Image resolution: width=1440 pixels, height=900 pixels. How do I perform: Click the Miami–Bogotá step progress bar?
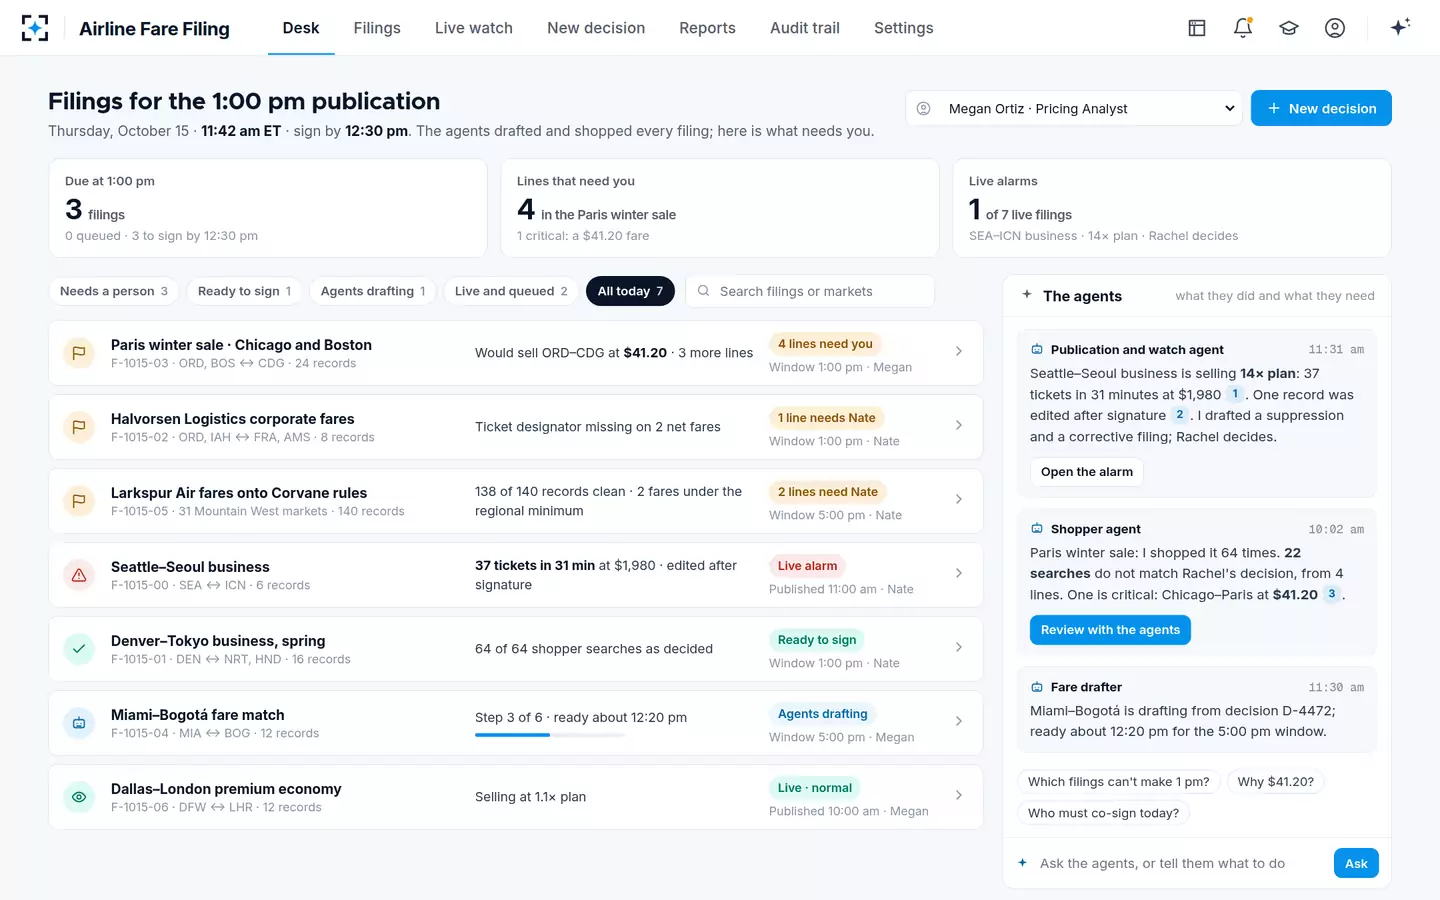pyautogui.click(x=550, y=735)
